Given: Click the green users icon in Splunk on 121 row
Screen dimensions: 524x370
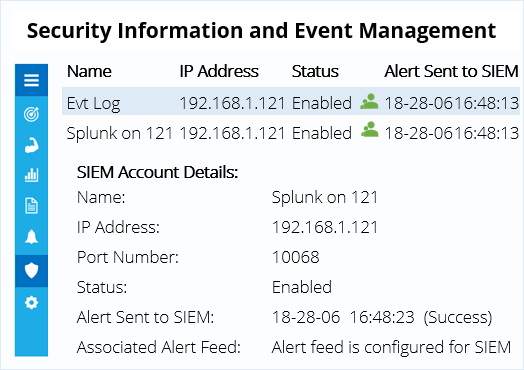Looking at the screenshot, I should tap(370, 129).
